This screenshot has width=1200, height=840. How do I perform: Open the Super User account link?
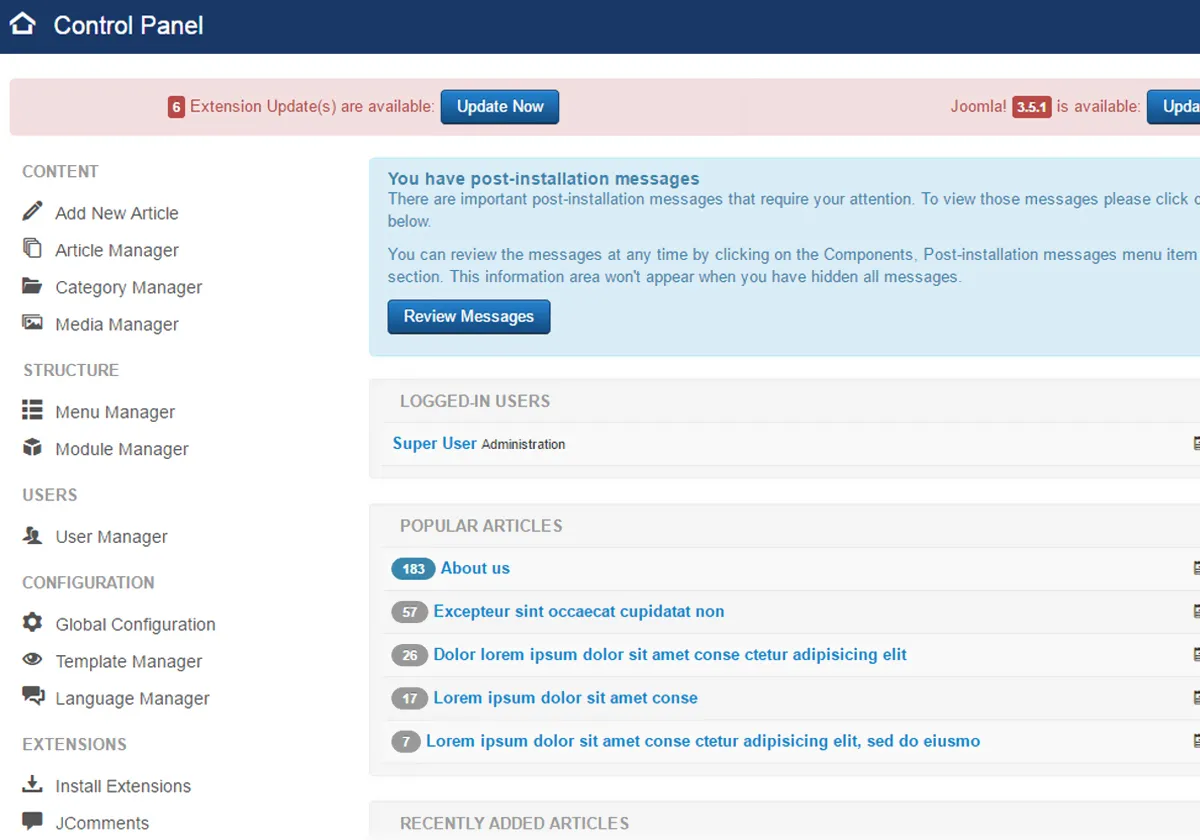click(x=434, y=443)
